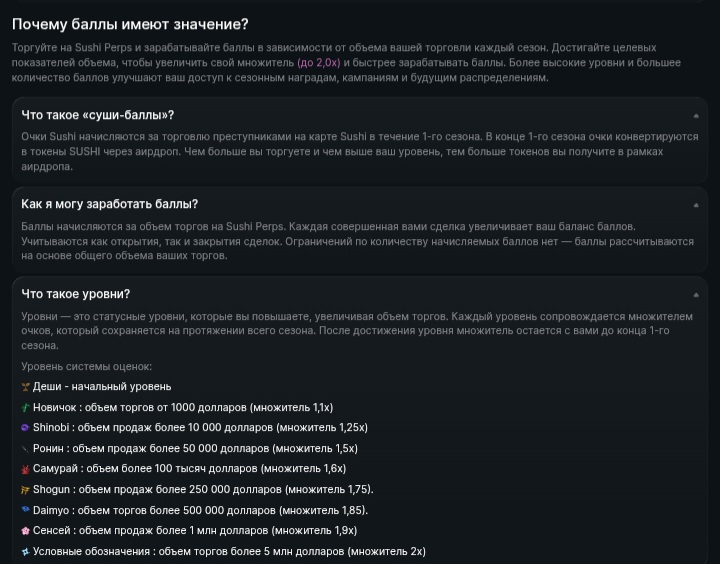Select the Shinobi purple level icon
Viewport: 720px width, 564px height.
25,428
